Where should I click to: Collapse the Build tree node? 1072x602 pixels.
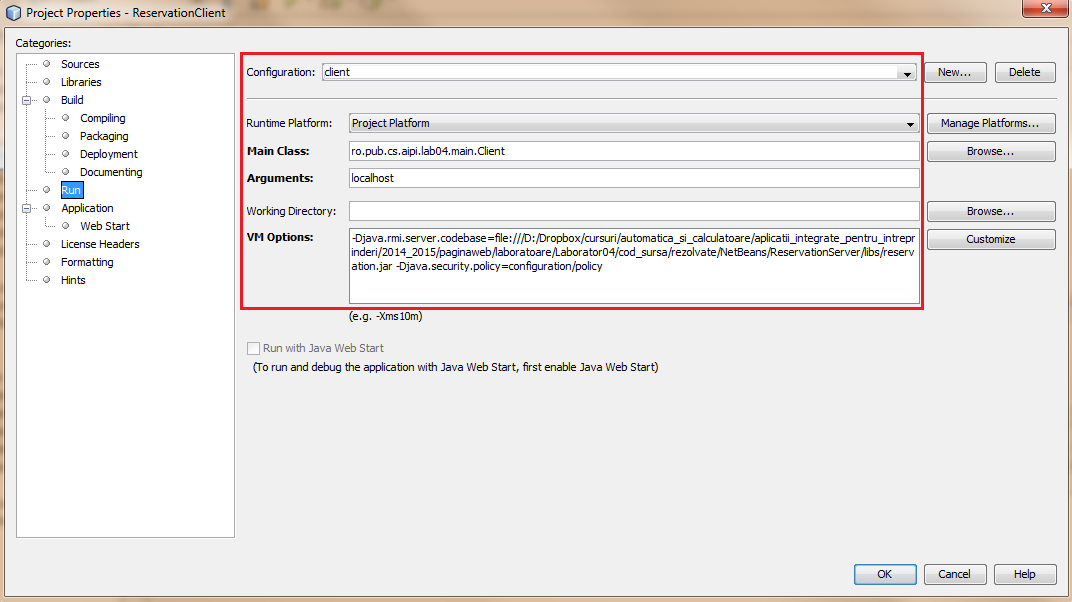[x=27, y=100]
